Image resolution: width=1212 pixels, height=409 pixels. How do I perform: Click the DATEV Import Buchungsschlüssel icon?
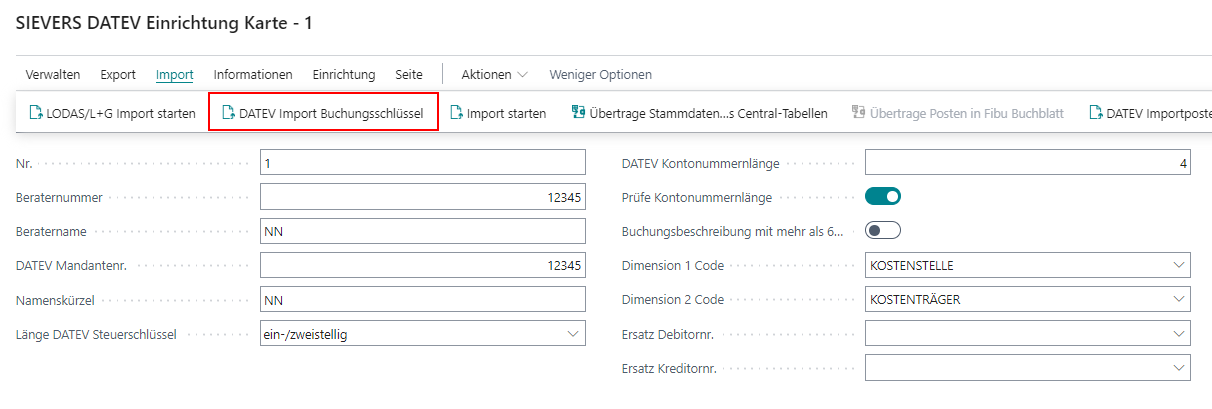228,113
